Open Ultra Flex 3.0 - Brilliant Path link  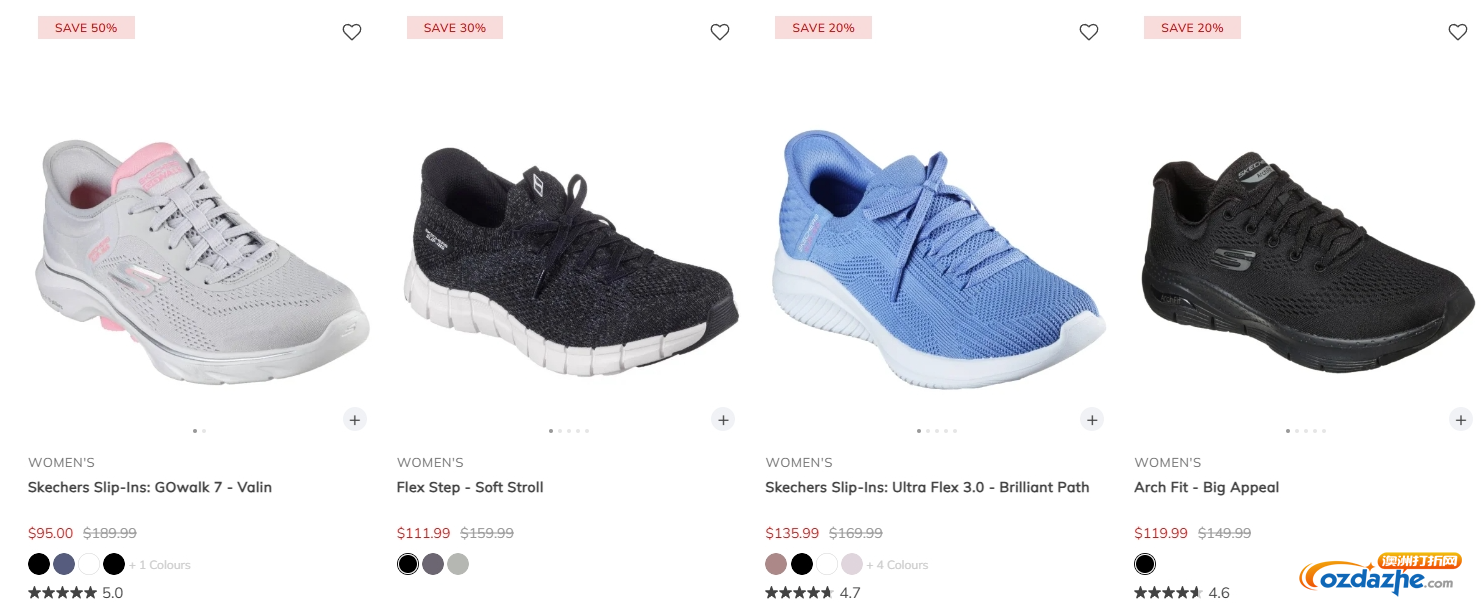coord(927,487)
